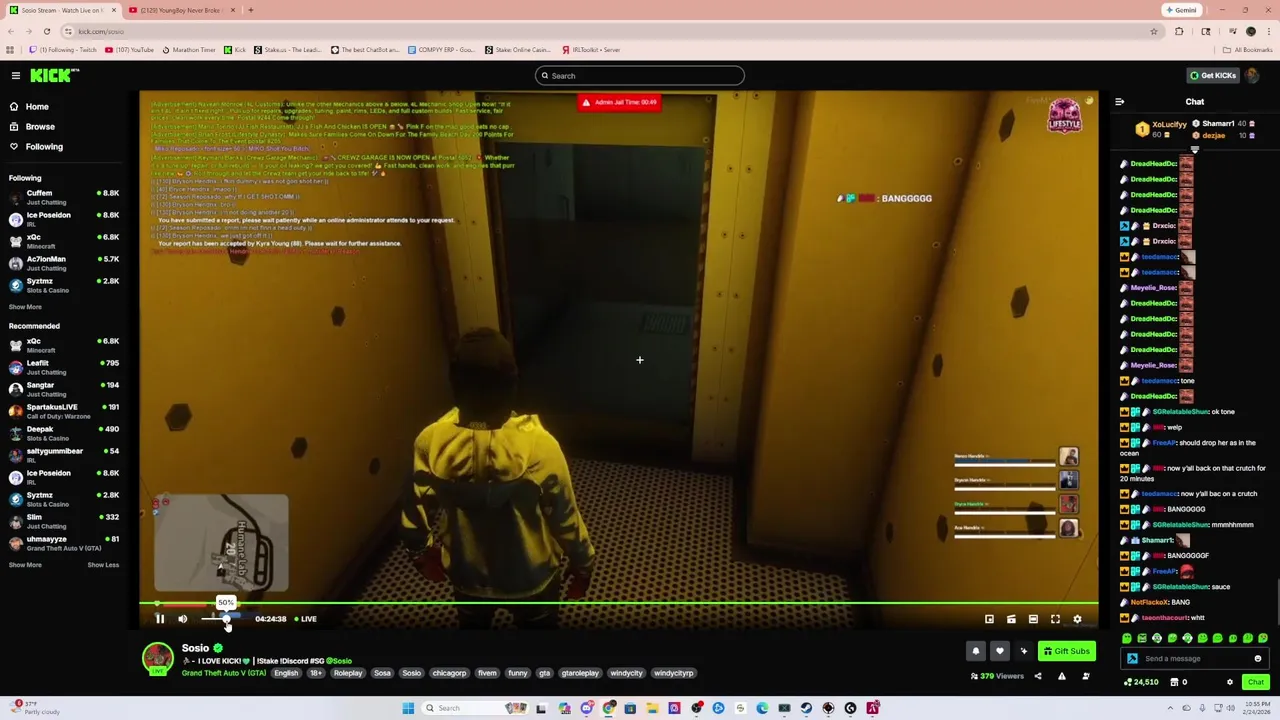Open All Bookmarks folder
1280x720 pixels.
coord(1248,50)
